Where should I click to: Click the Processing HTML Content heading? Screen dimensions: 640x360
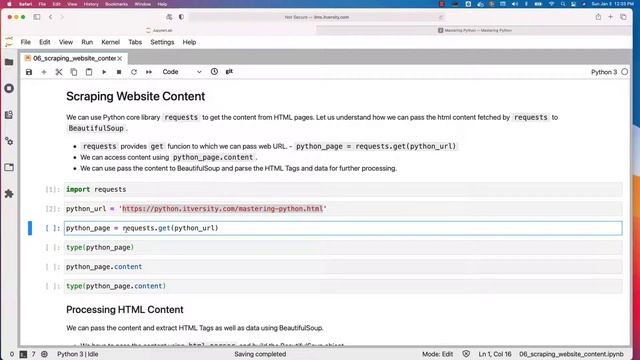click(124, 310)
